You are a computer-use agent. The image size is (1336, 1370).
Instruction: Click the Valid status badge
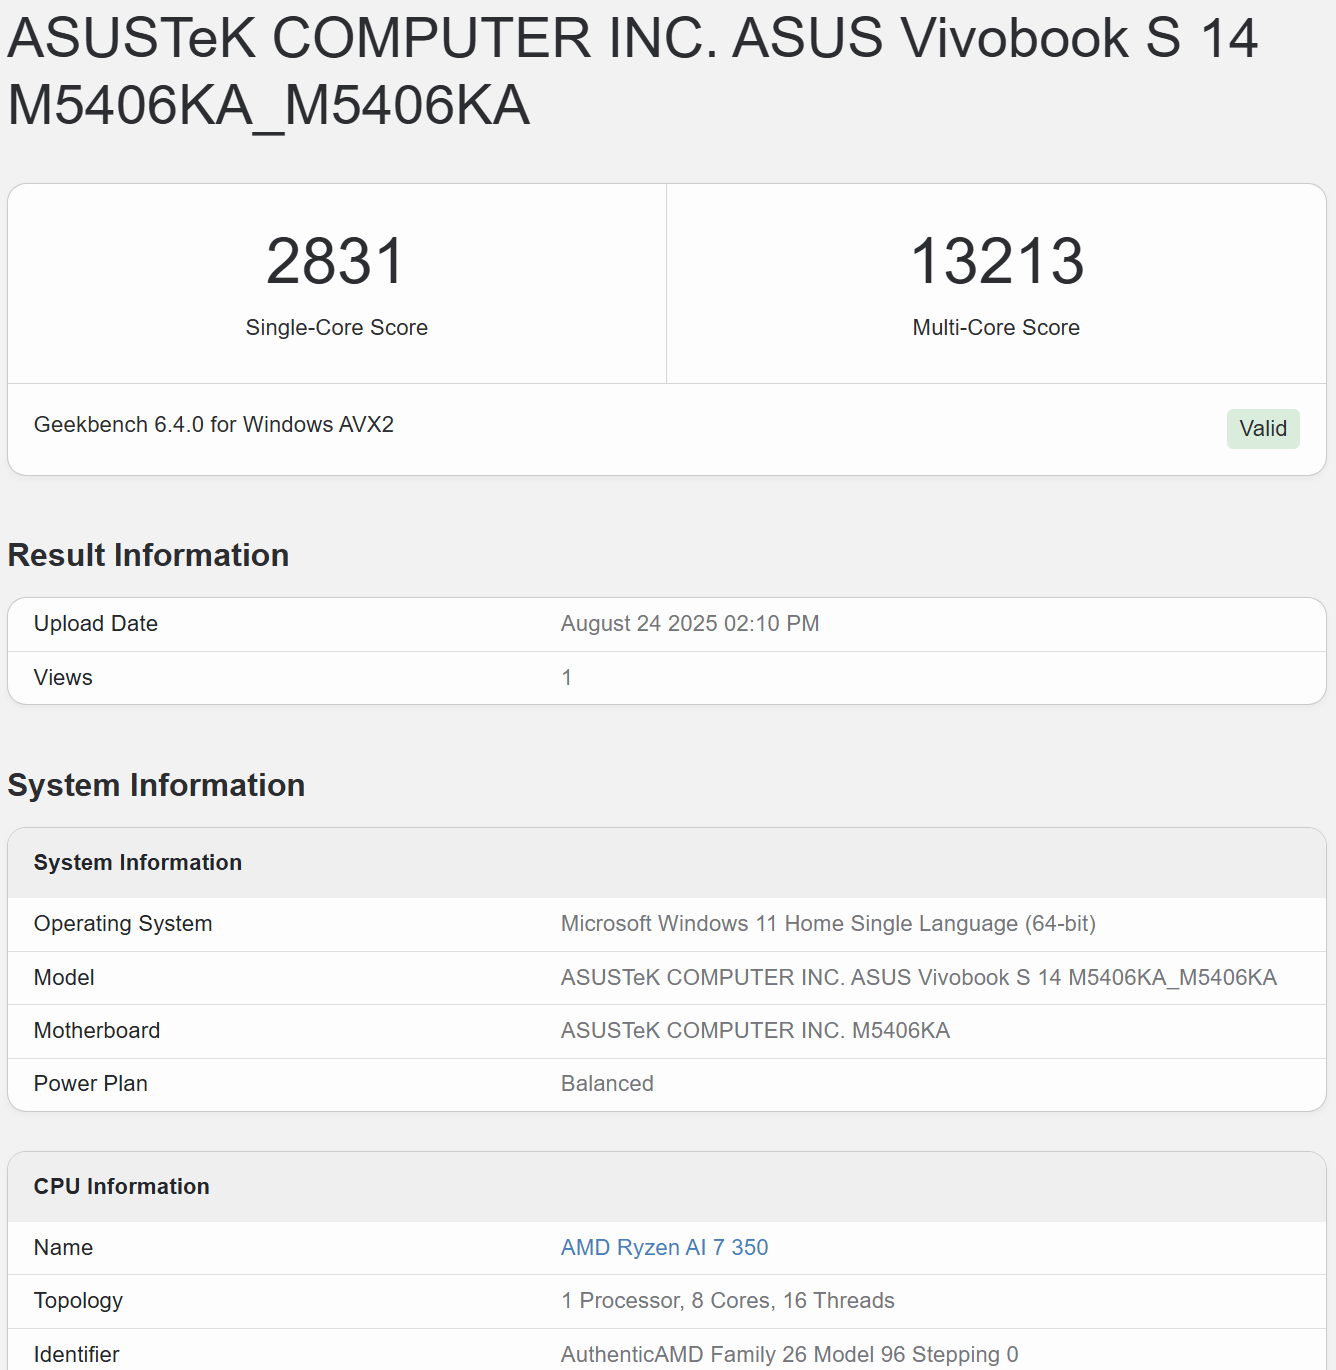point(1263,429)
